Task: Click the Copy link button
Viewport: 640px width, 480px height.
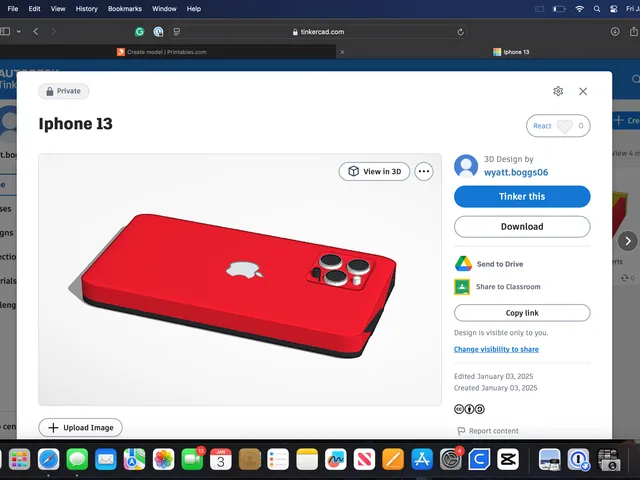Action: click(x=522, y=313)
